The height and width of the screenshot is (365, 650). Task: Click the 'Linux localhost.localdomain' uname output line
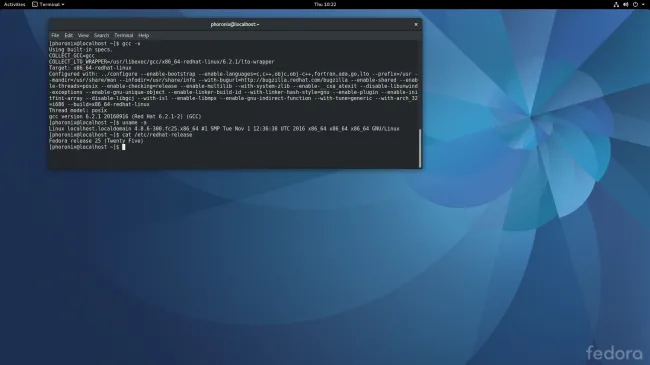pyautogui.click(x=224, y=129)
